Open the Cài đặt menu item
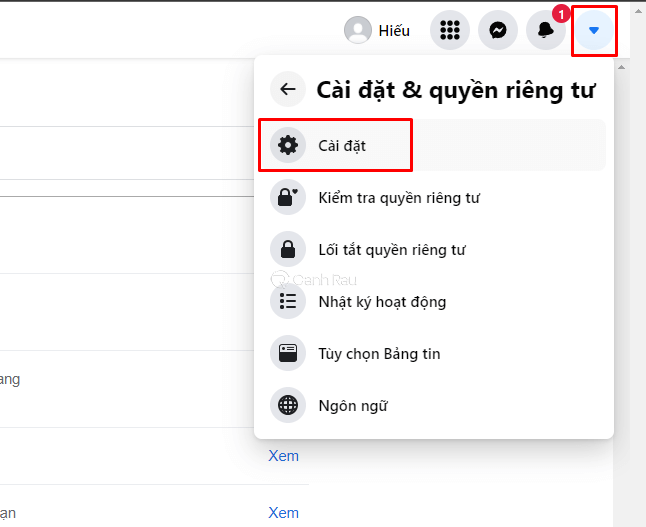The width and height of the screenshot is (646, 527). (433, 145)
